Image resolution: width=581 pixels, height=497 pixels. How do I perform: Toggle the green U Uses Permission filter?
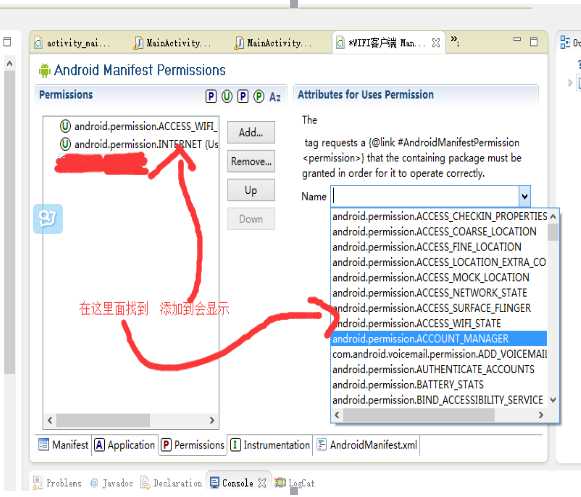point(227,96)
